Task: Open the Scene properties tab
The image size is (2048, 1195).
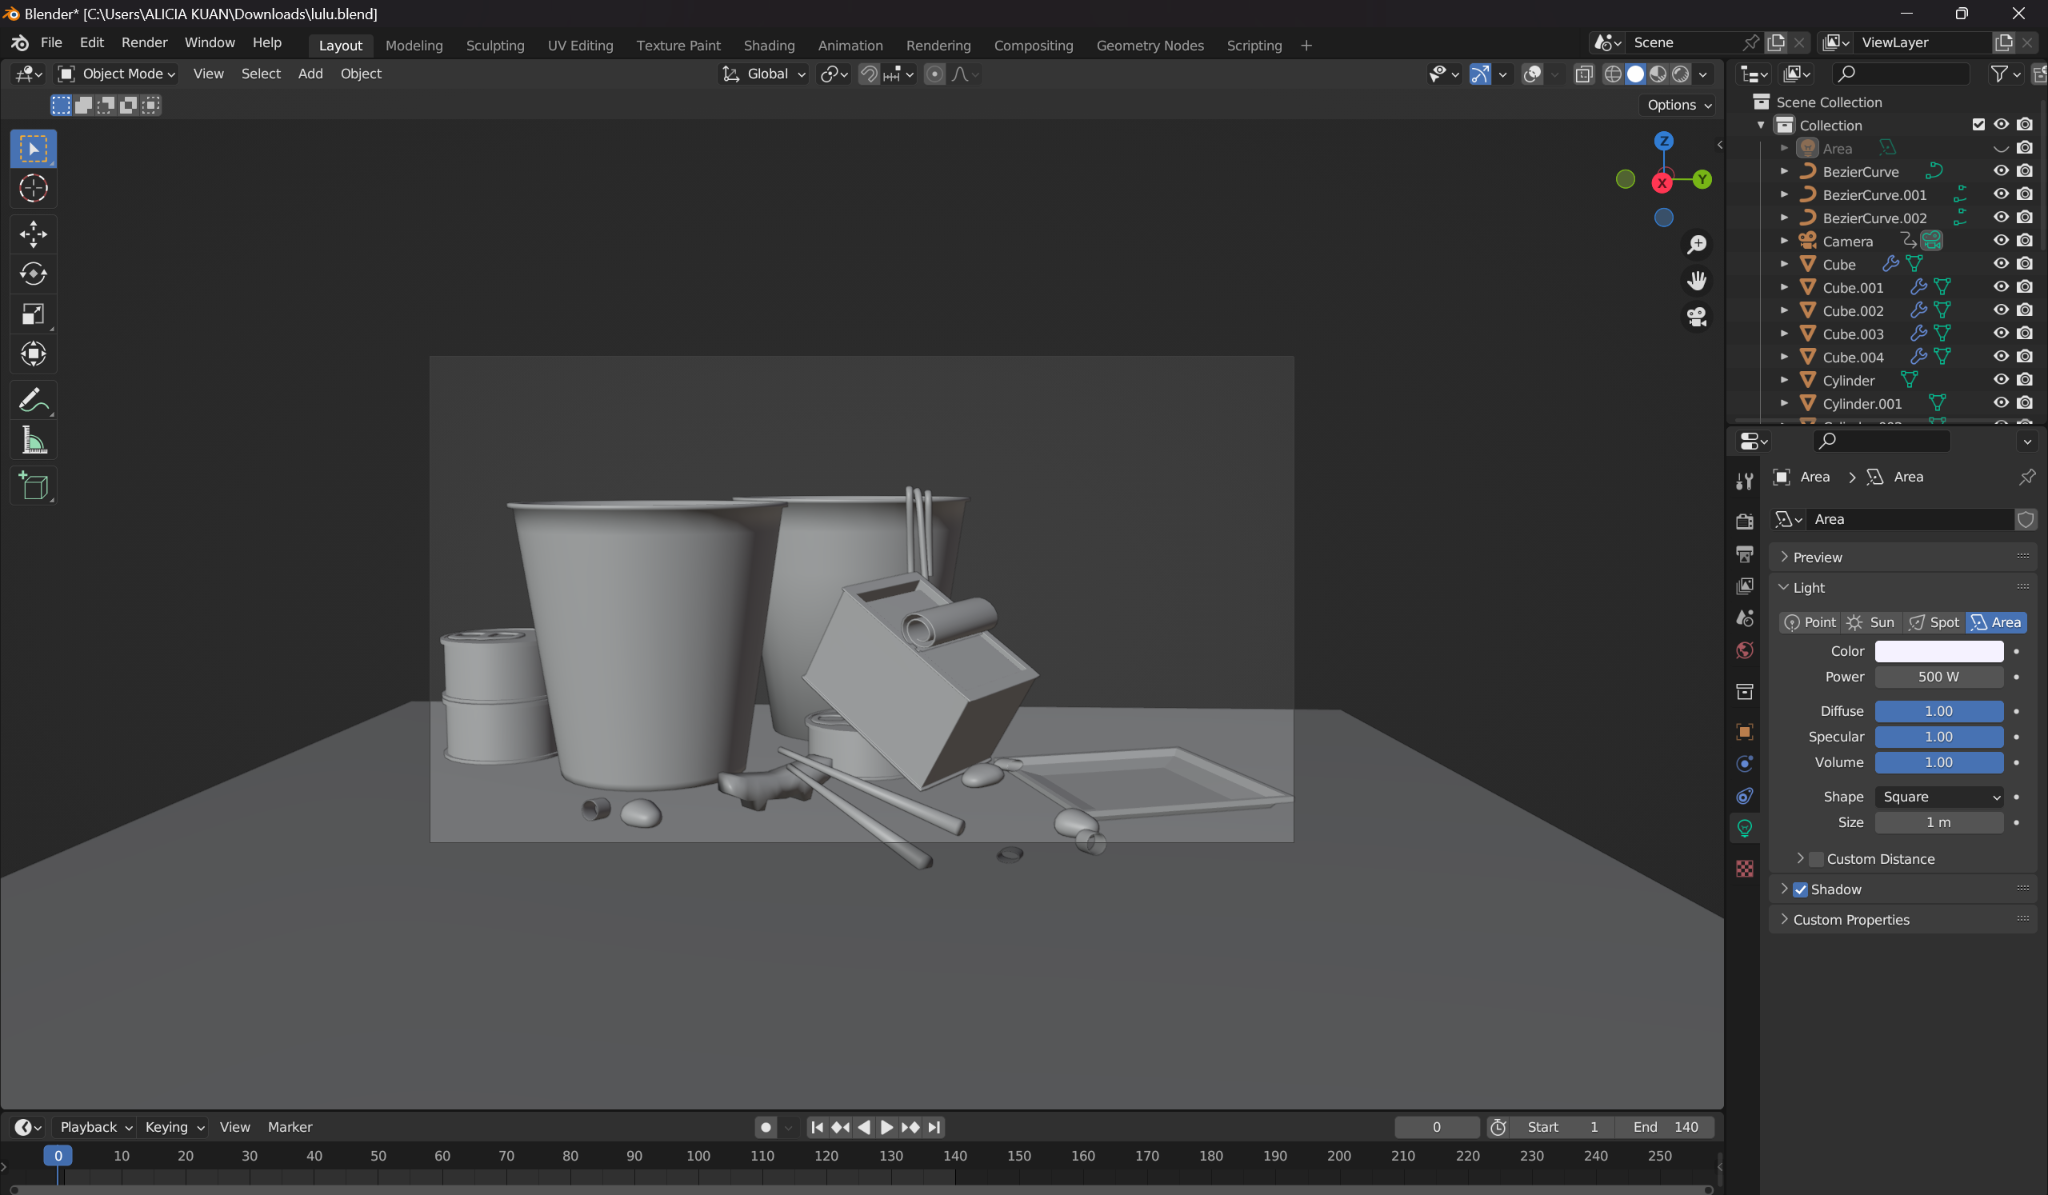Action: [1744, 618]
